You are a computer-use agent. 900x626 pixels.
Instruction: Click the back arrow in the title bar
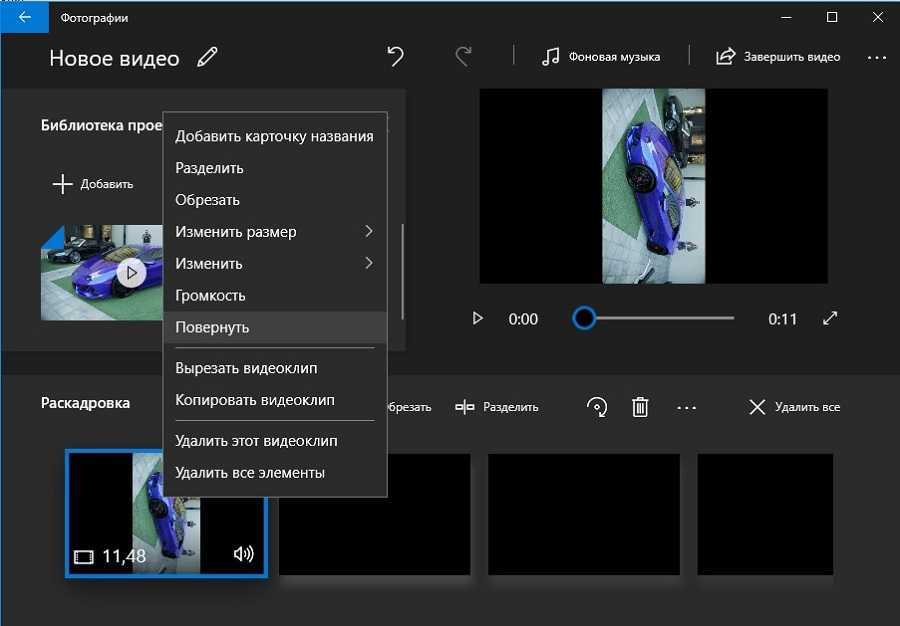click(25, 17)
